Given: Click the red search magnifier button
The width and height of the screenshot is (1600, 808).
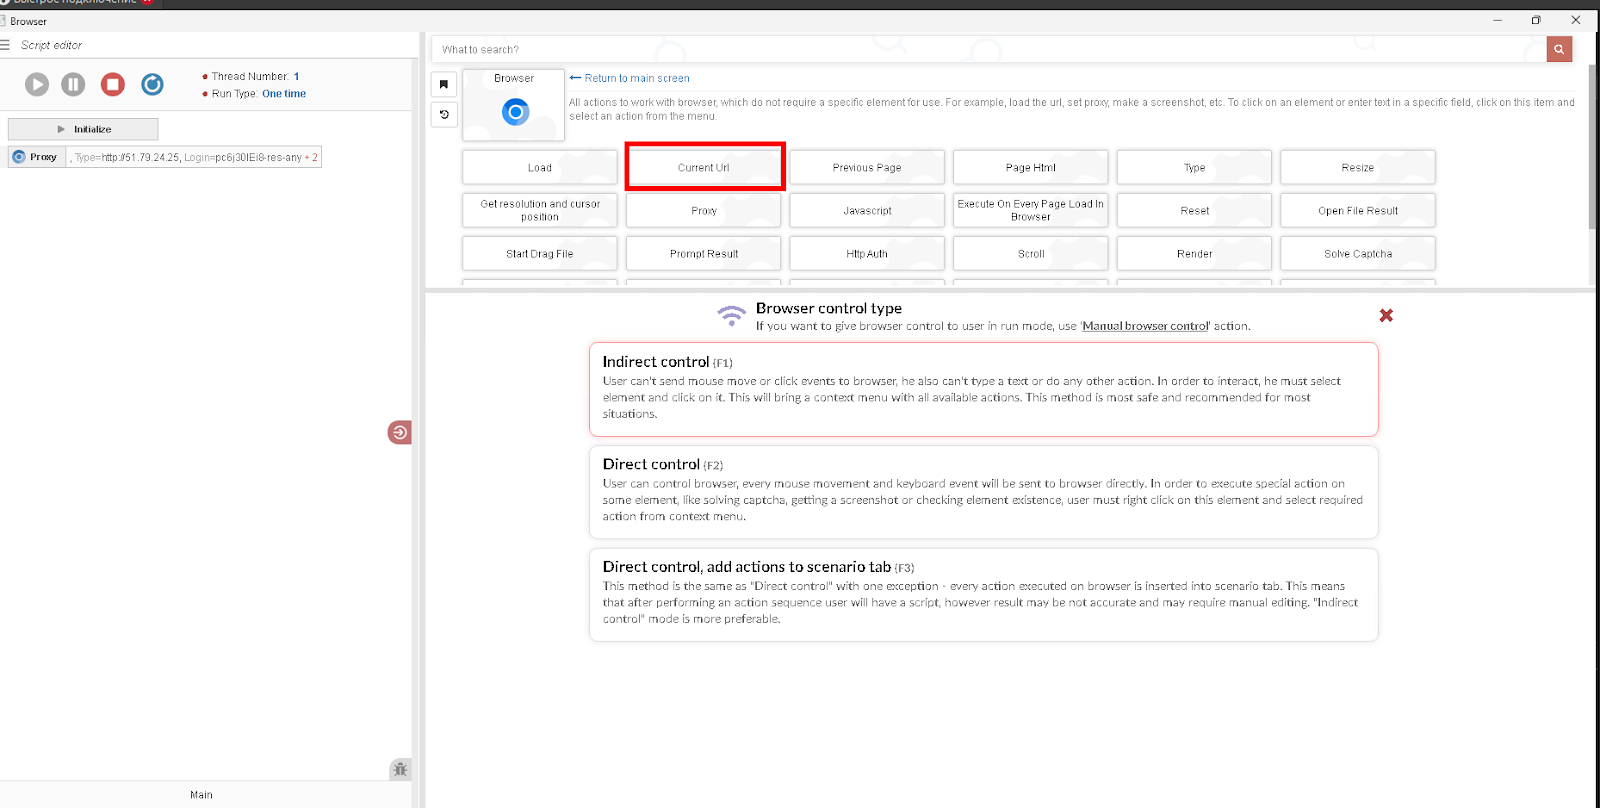Looking at the screenshot, I should pos(1559,49).
